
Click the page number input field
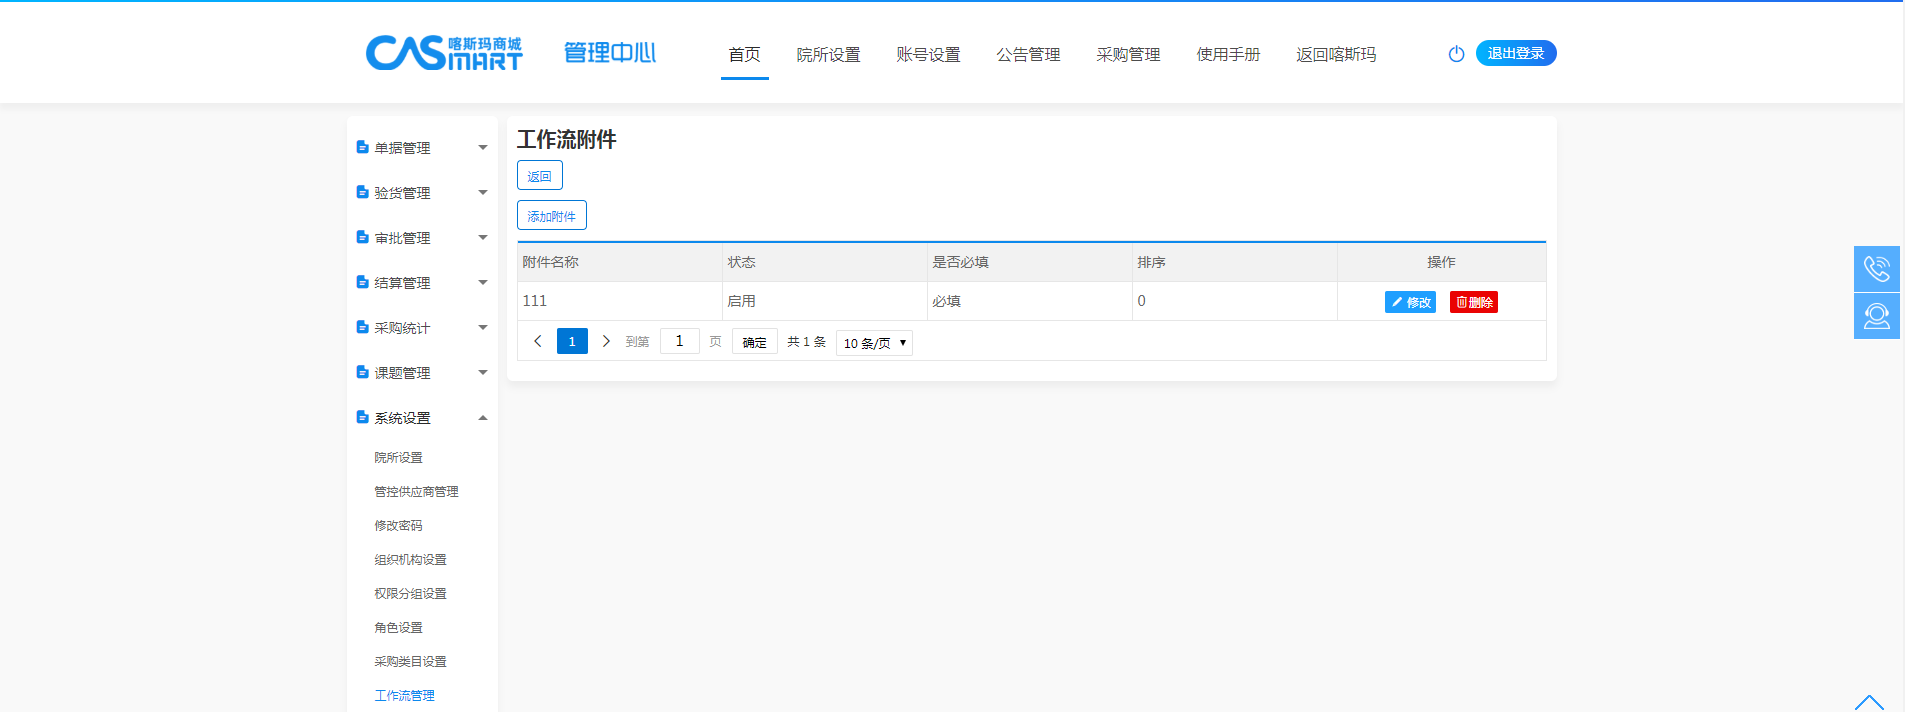tap(679, 341)
